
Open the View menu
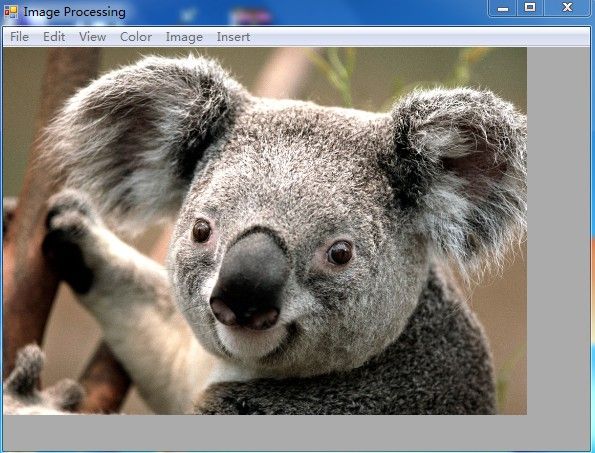(93, 37)
